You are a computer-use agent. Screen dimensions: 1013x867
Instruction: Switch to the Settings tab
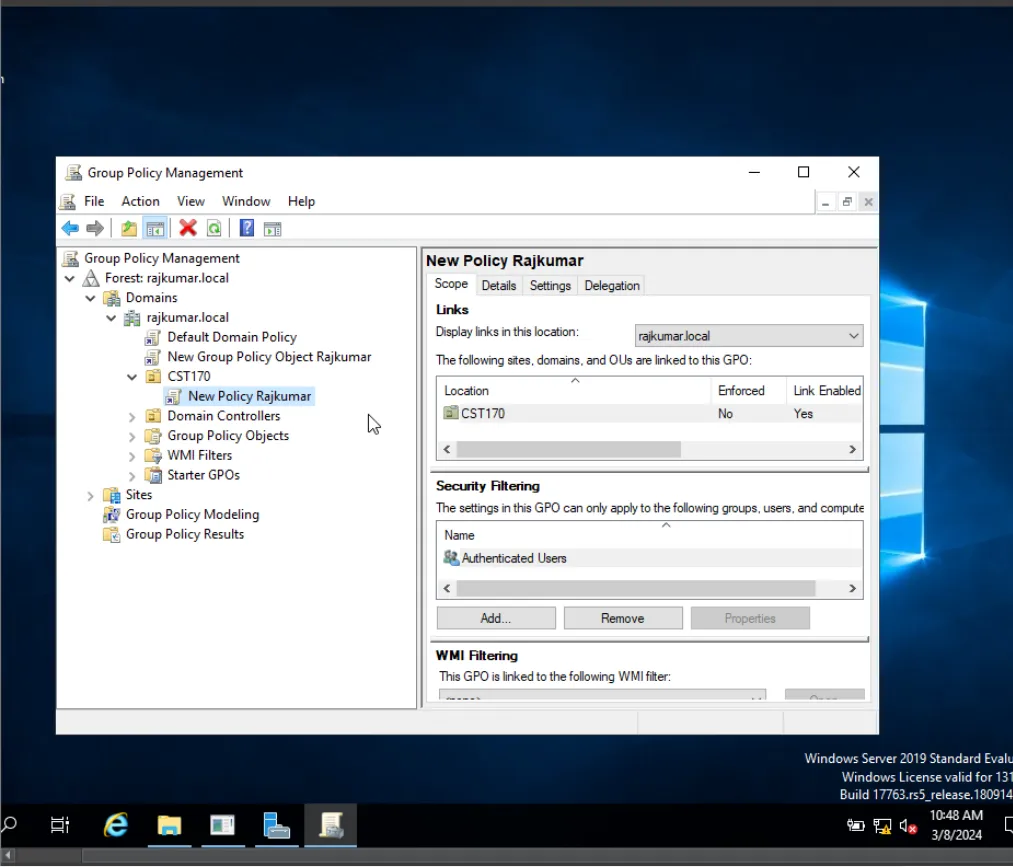[x=550, y=286]
